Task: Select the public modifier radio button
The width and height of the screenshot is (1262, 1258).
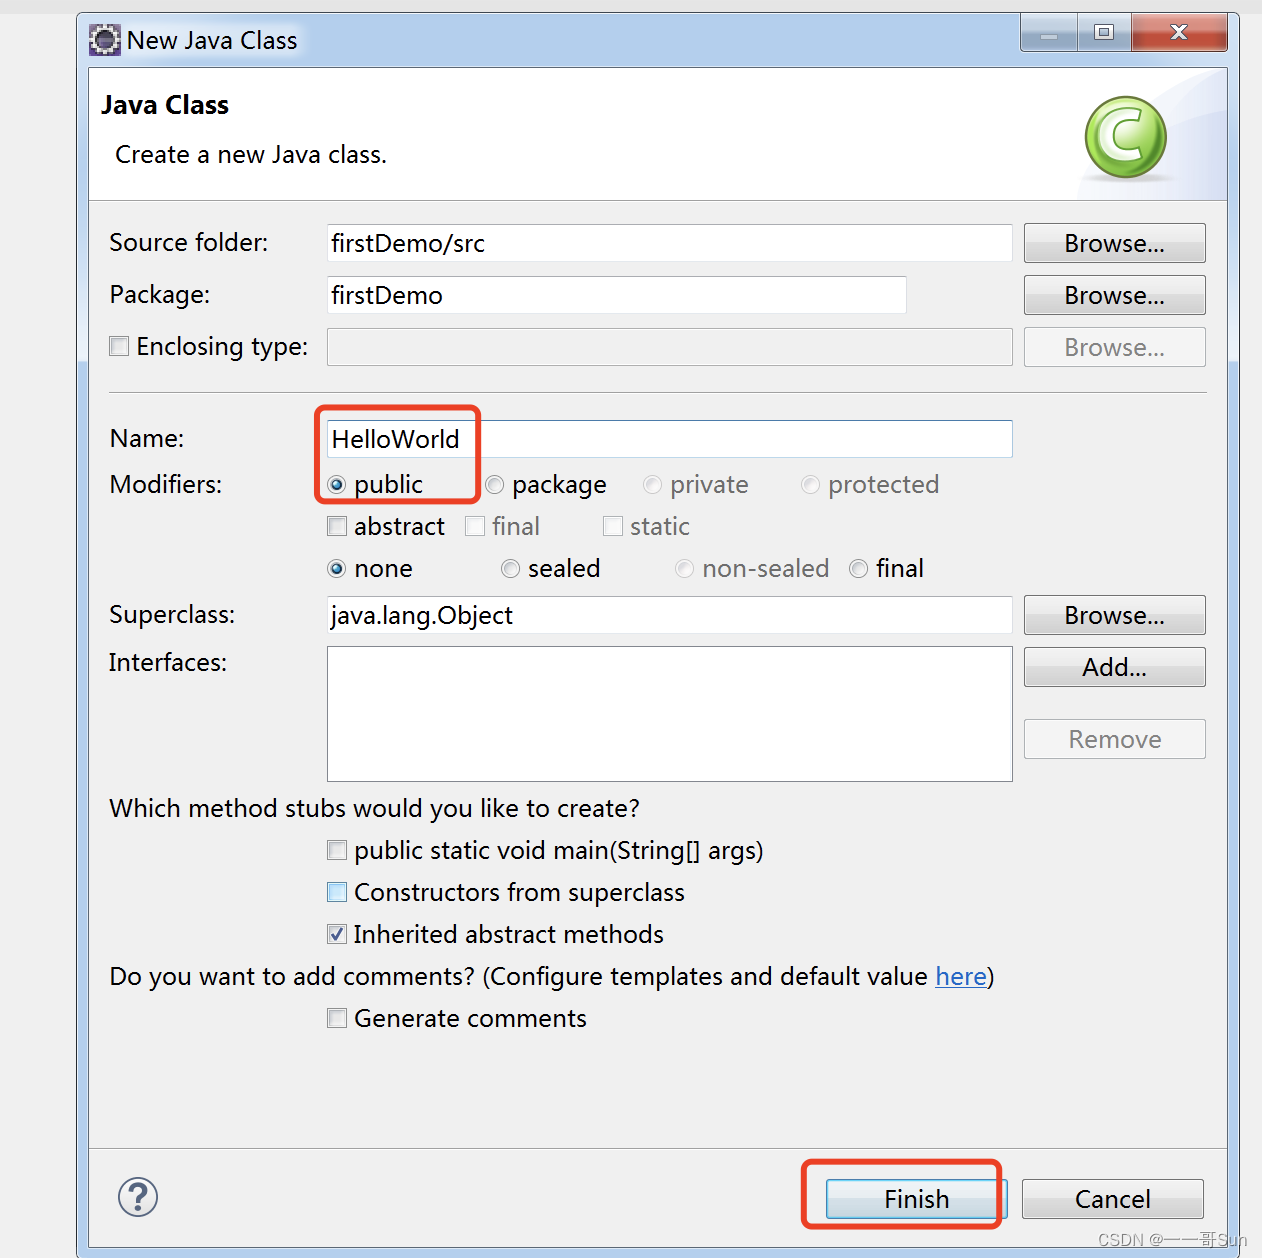Action: tap(337, 485)
